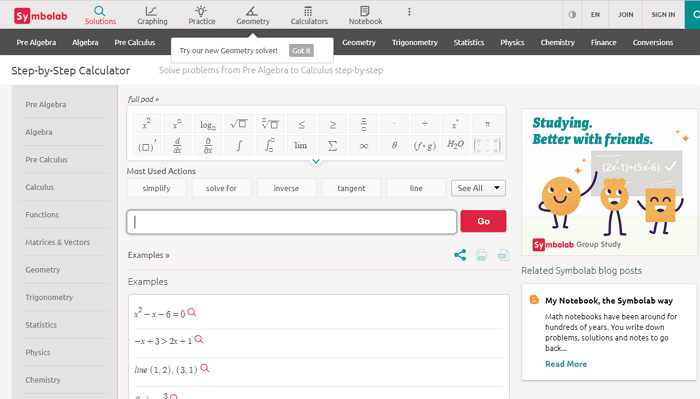The height and width of the screenshot is (399, 700).
Task: Focus the math expression input field
Action: tap(292, 222)
